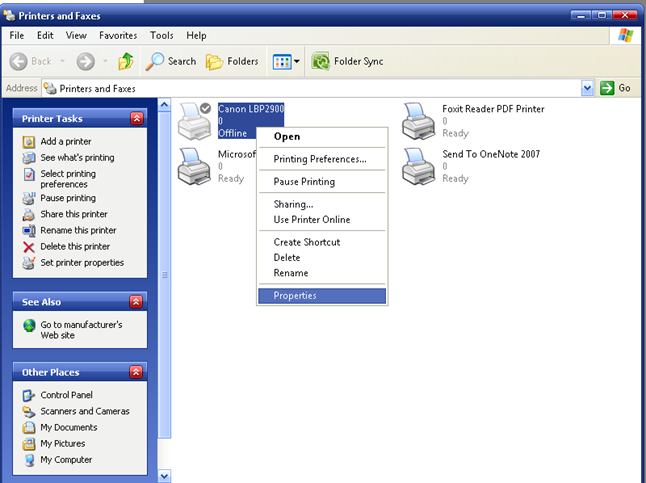Click the Scanners and Cameras link
This screenshot has height=483, width=646.
(85, 411)
